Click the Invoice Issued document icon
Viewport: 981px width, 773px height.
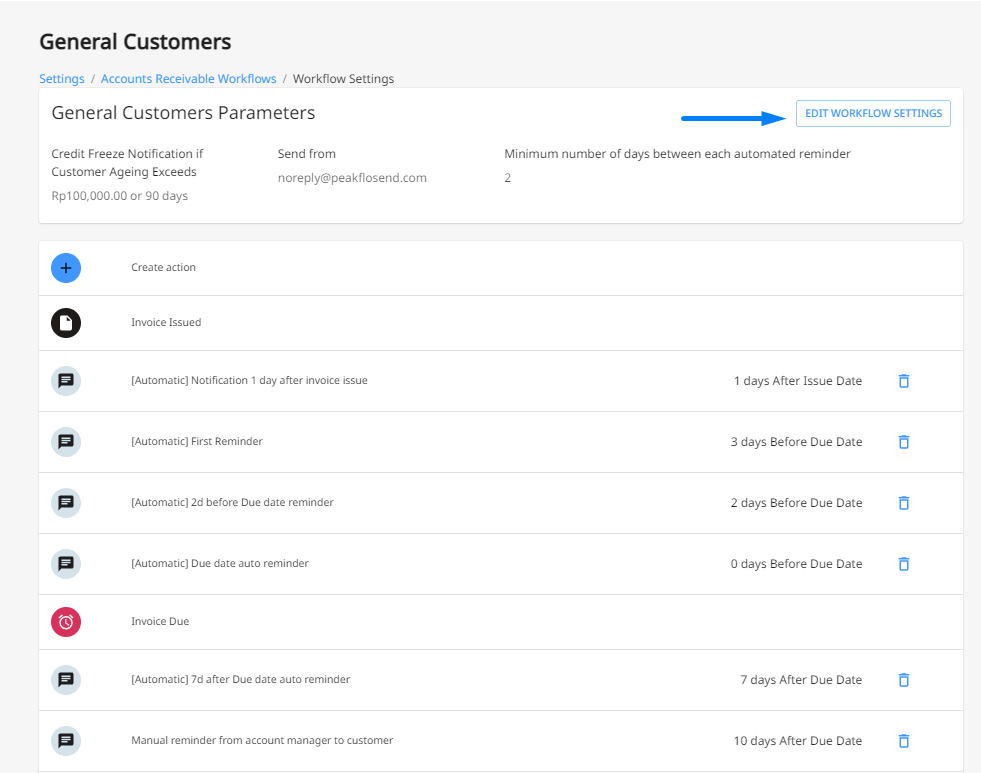[66, 323]
